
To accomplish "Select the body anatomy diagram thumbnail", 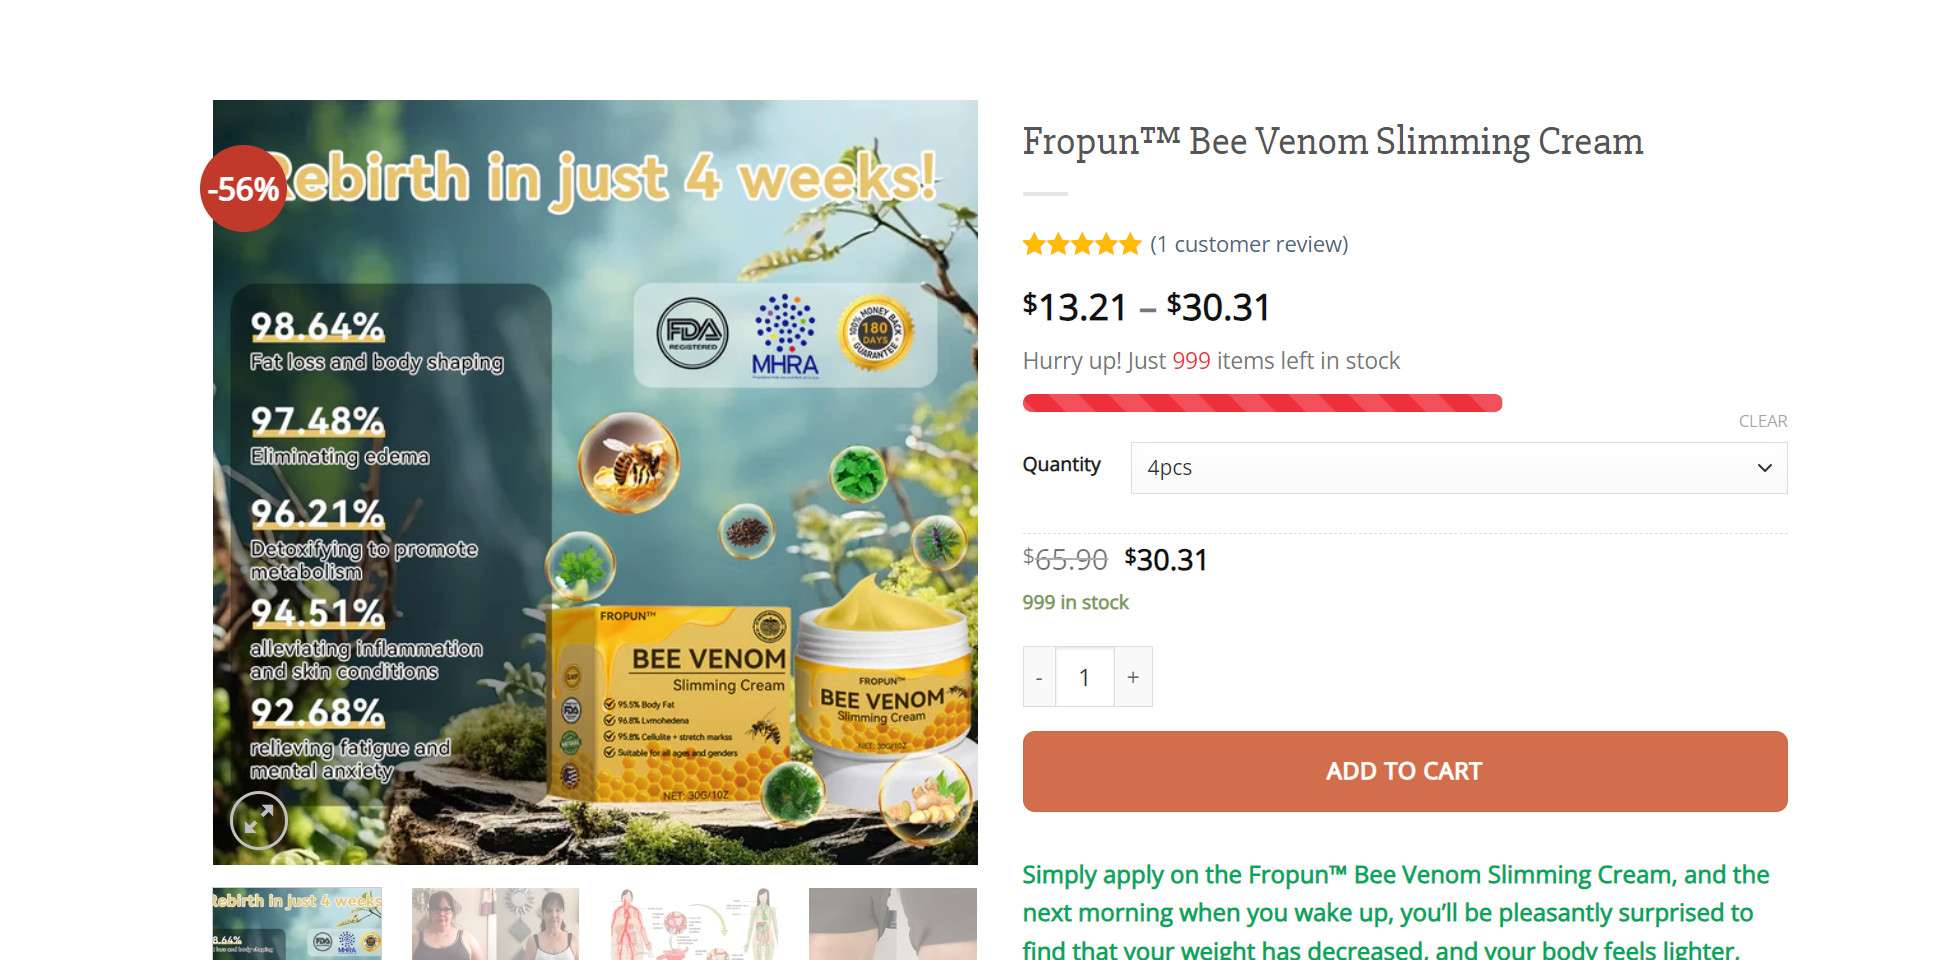I will (694, 924).
